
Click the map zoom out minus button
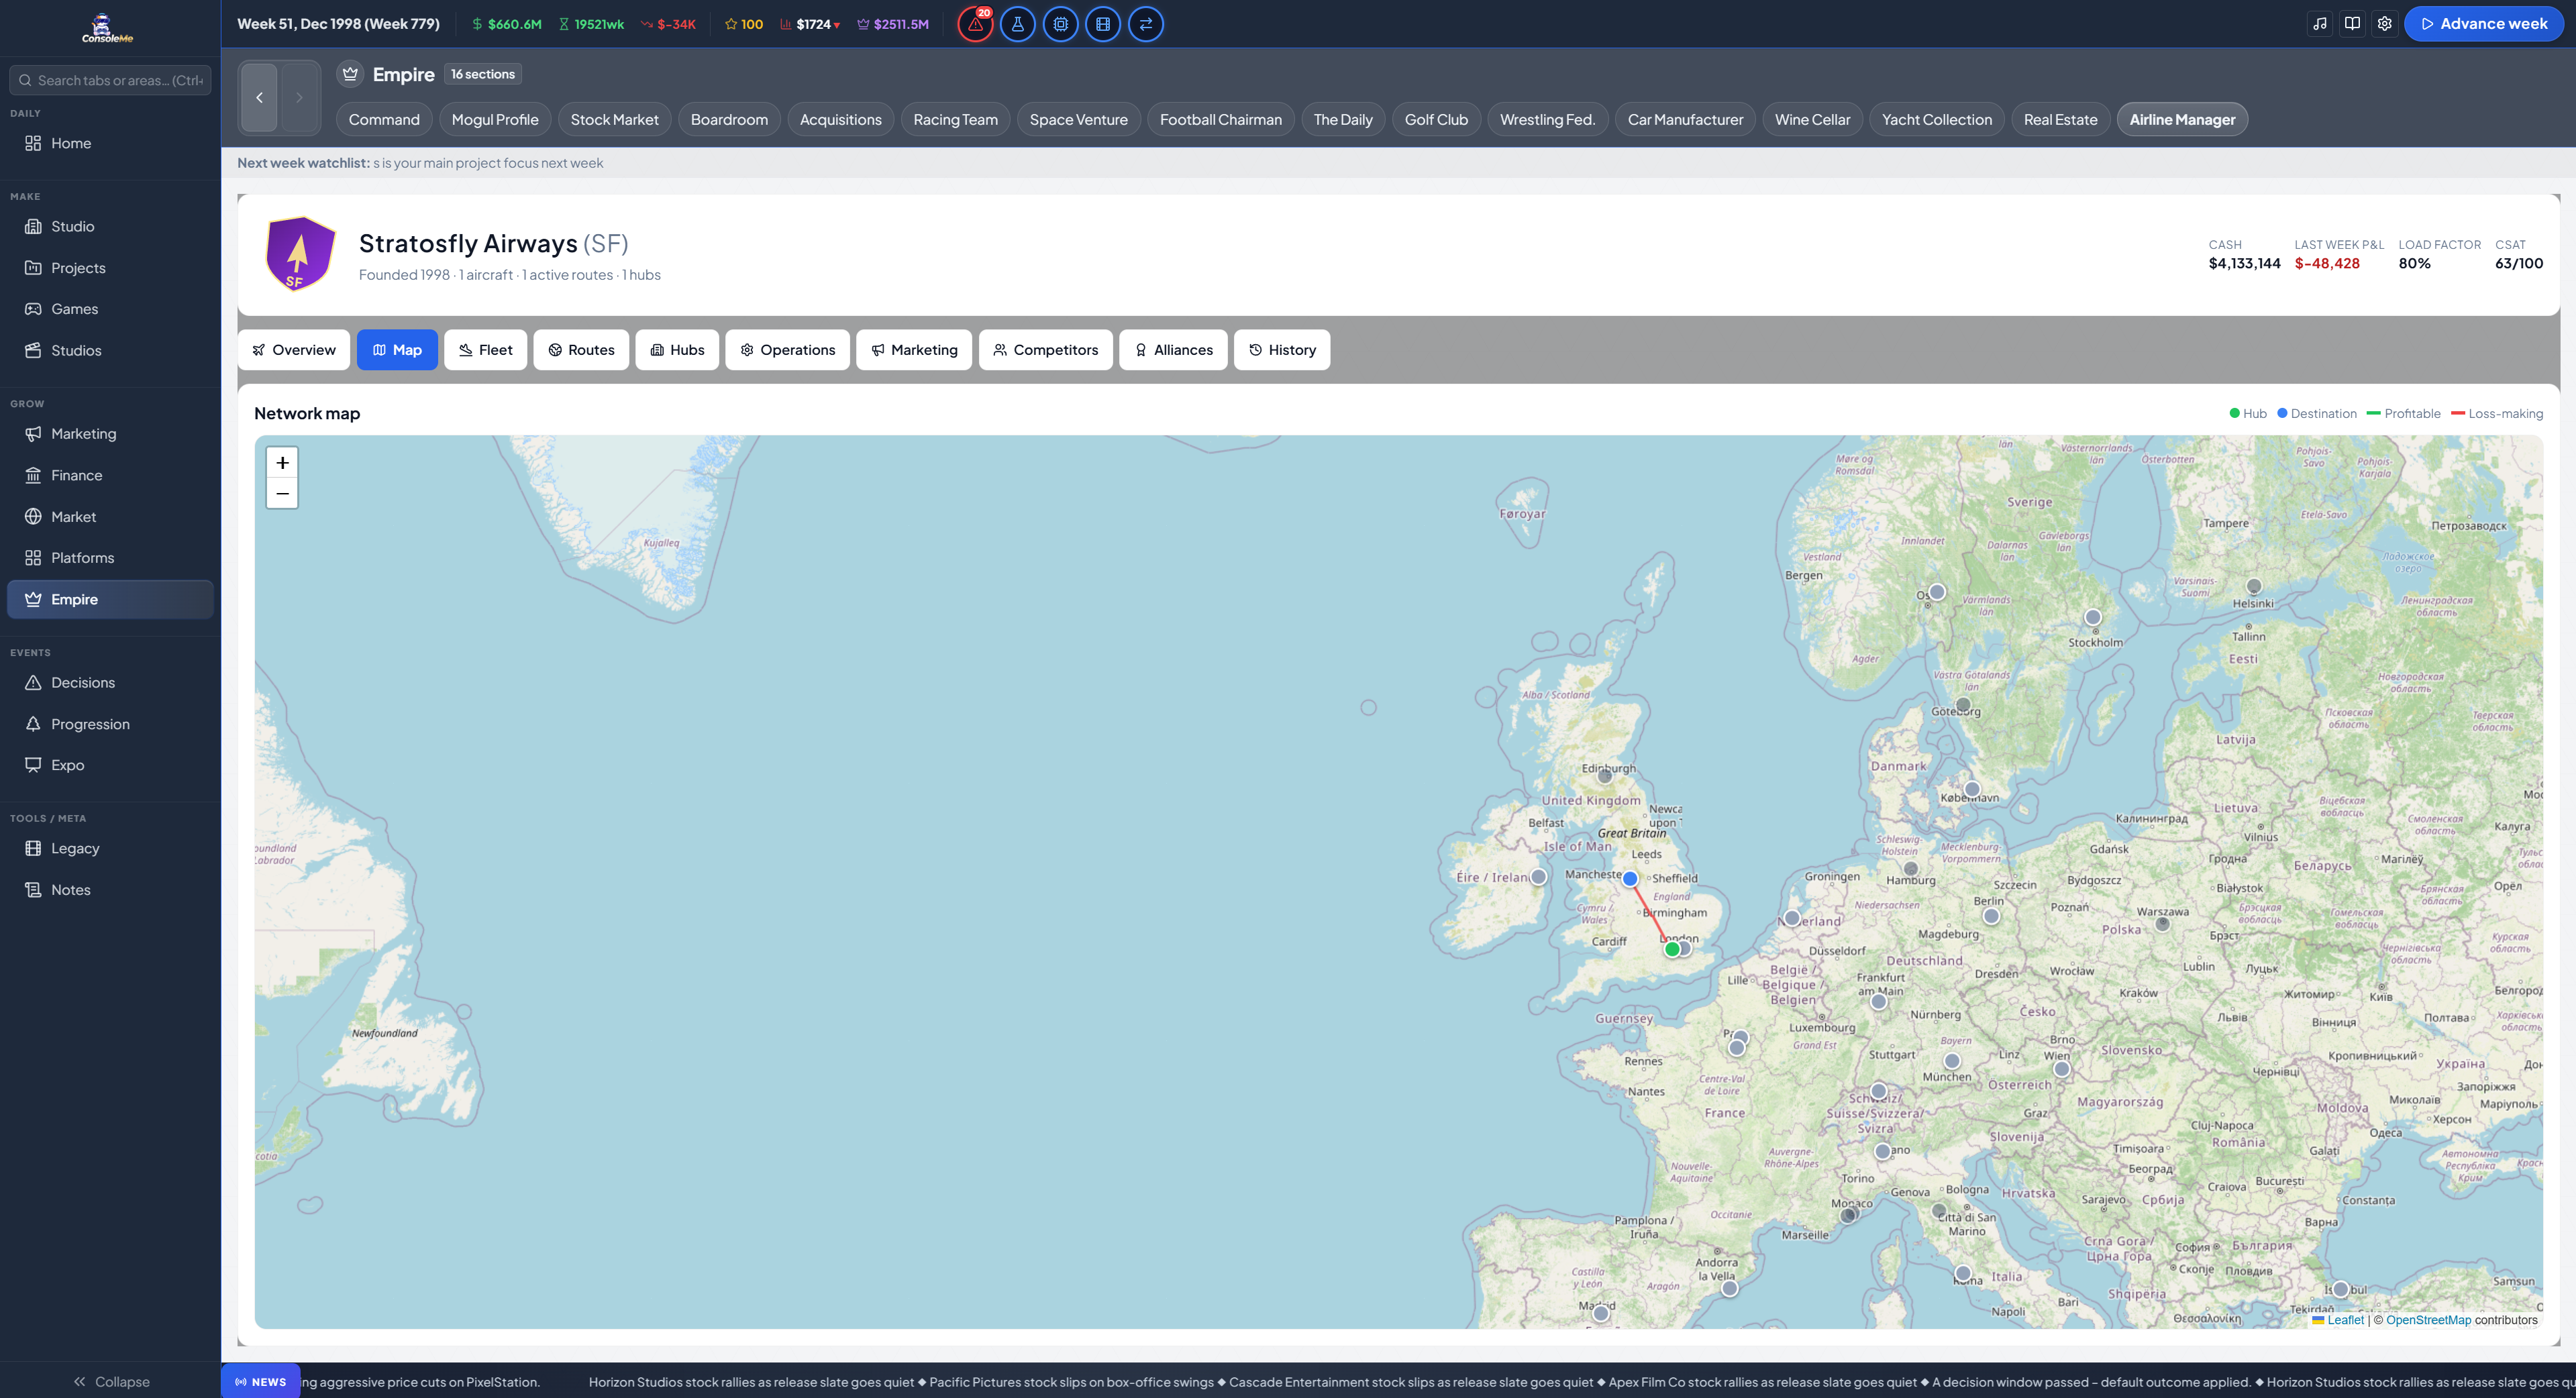pos(282,493)
